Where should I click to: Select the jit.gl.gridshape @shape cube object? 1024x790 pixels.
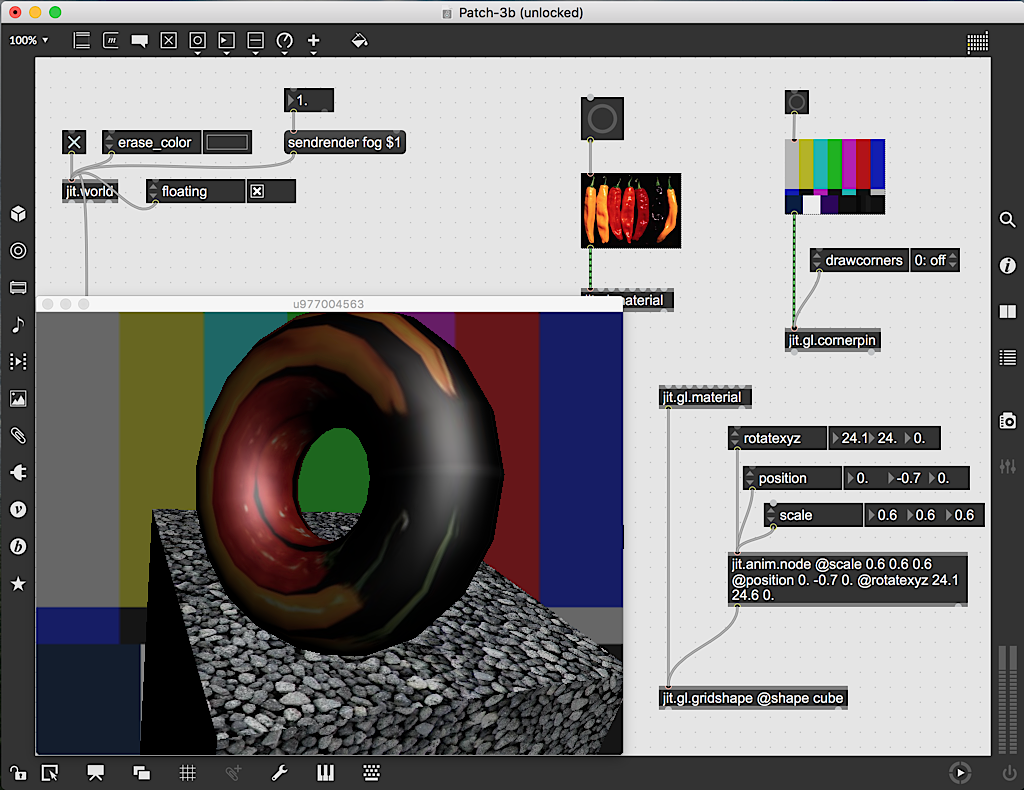coord(754,698)
